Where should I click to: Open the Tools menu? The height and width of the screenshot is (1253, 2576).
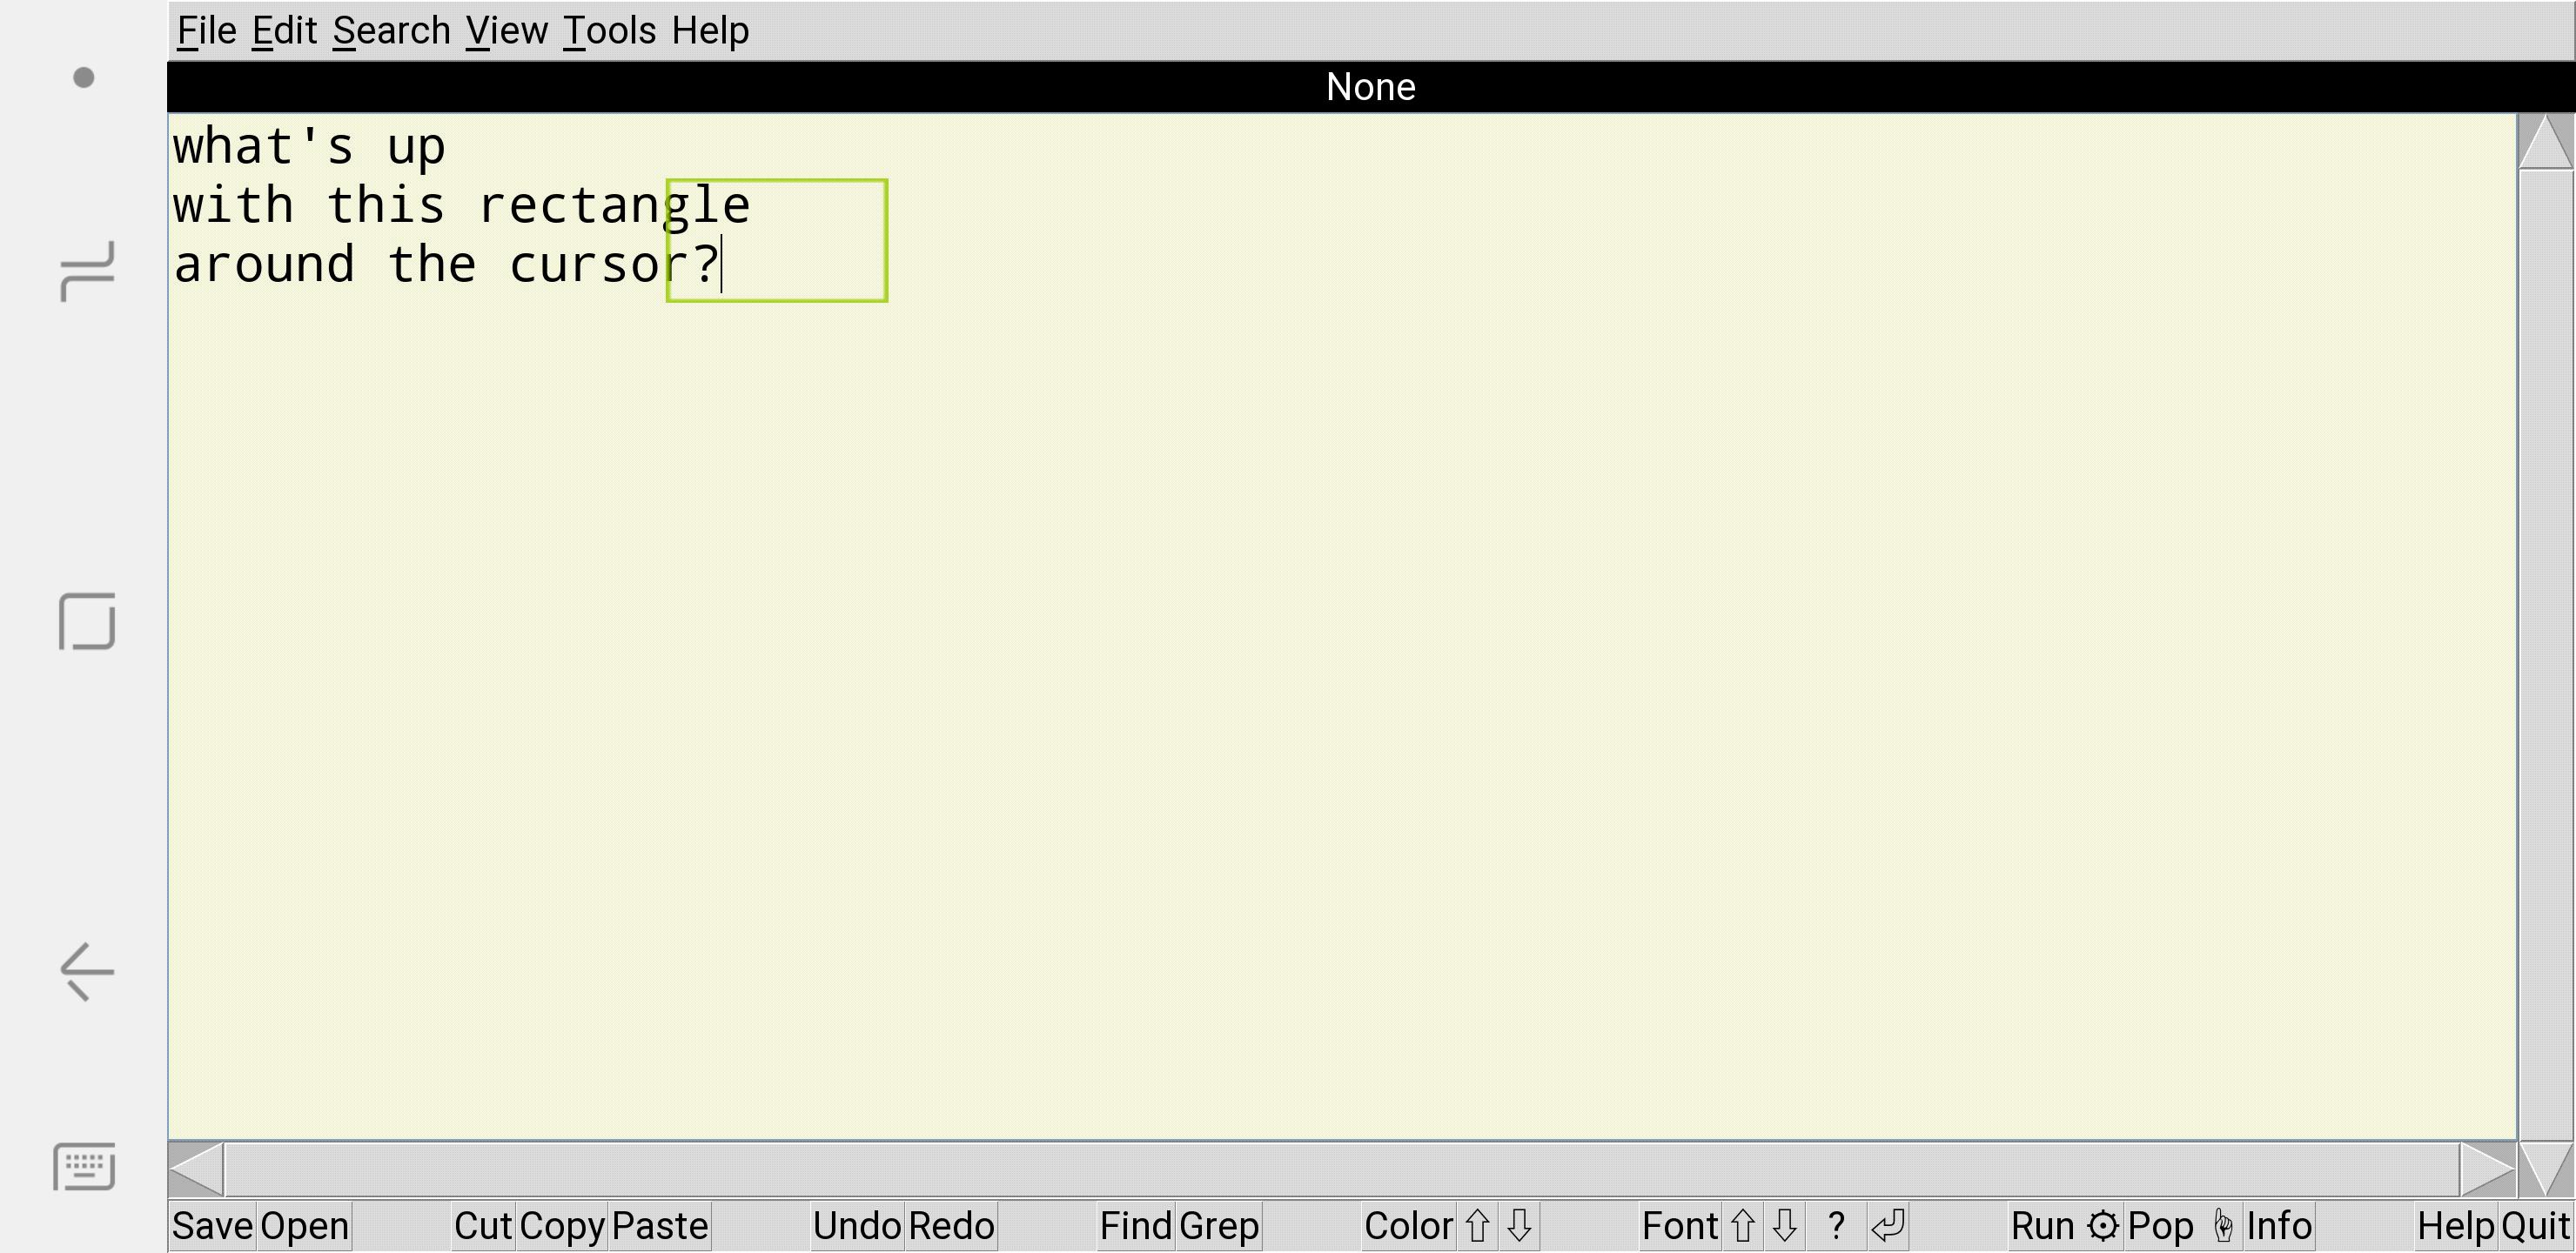pos(609,31)
